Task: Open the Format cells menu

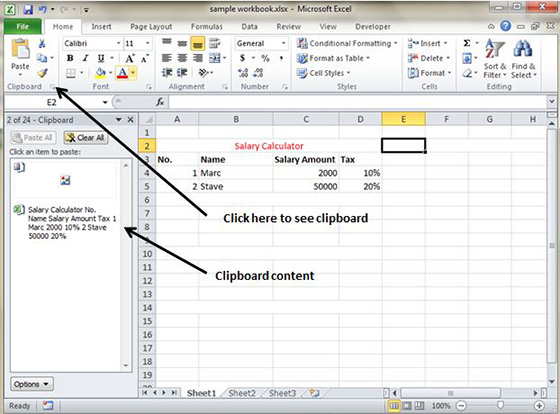Action: (x=430, y=73)
